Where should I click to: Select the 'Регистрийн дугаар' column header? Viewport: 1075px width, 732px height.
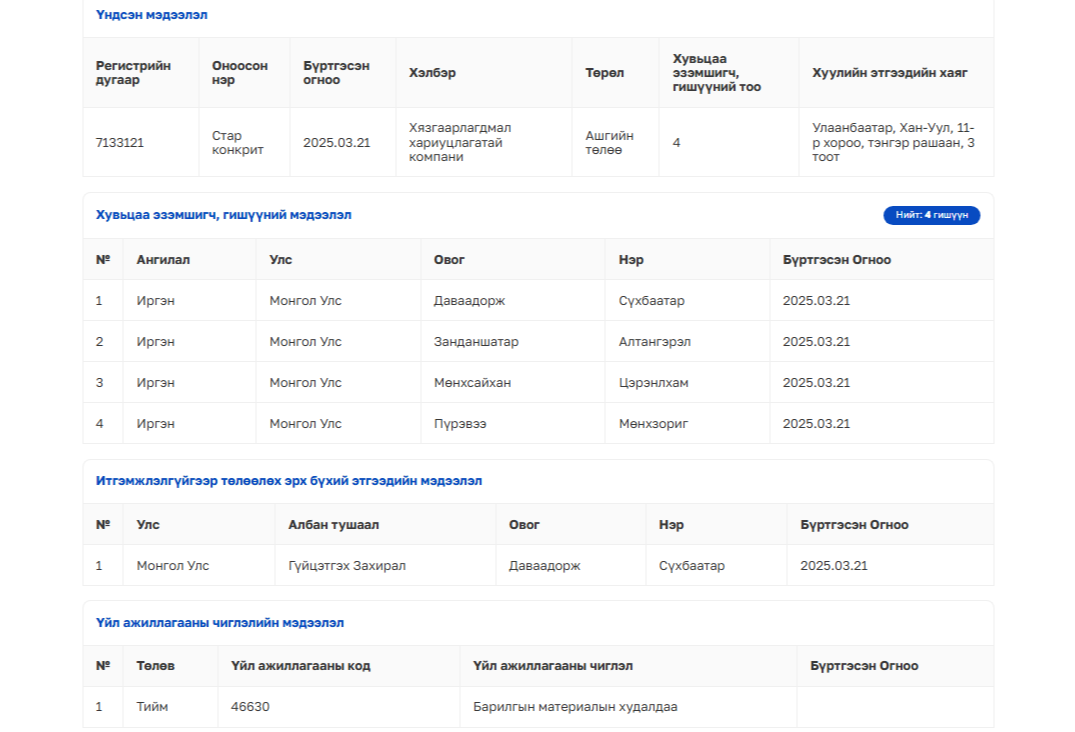pos(133,73)
